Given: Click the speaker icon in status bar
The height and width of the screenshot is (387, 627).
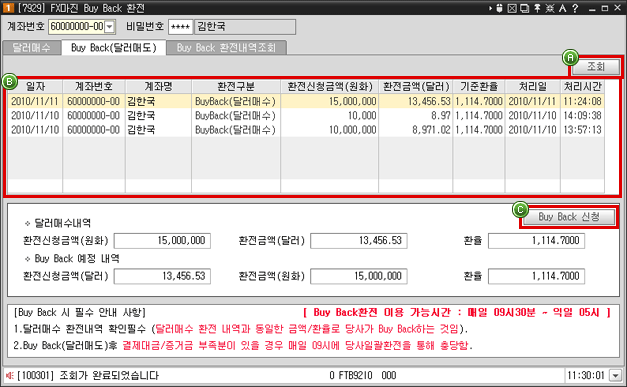Looking at the screenshot, I should coord(10,375).
